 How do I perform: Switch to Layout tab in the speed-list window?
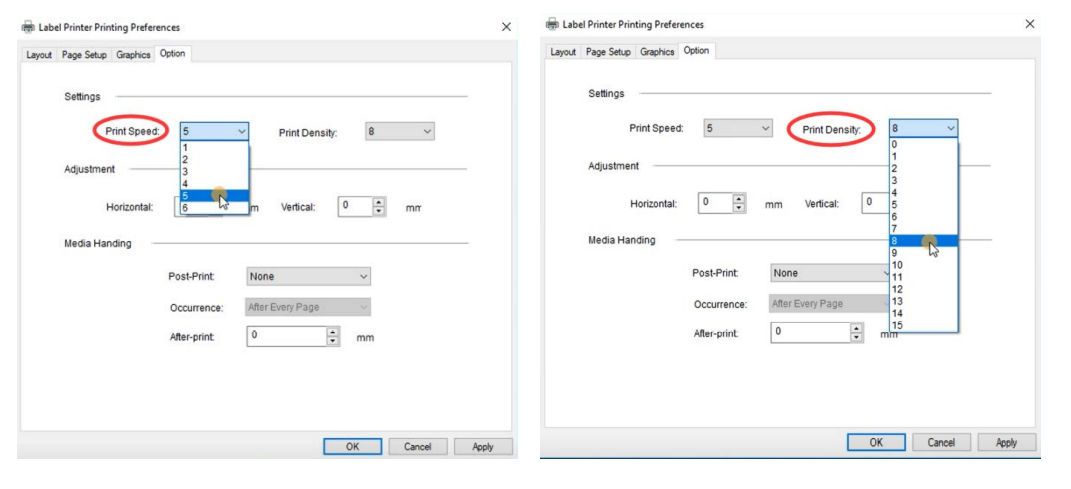click(39, 55)
